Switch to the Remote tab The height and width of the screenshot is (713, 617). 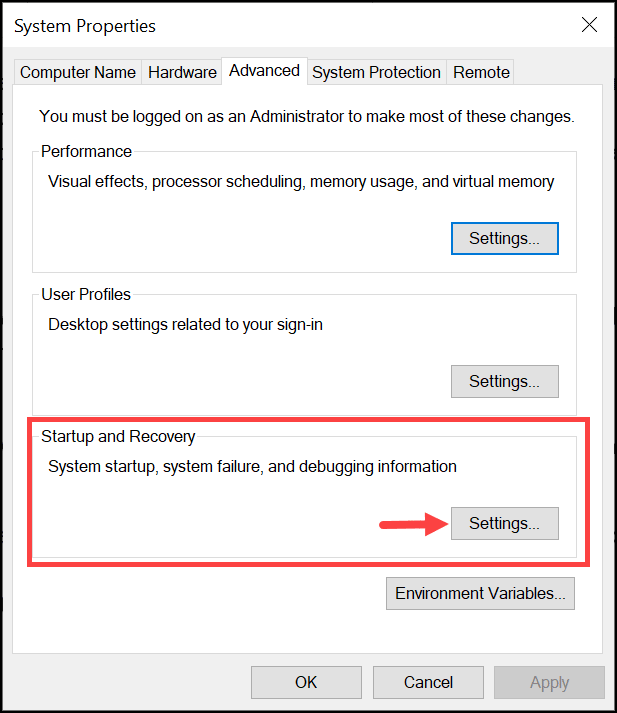point(481,72)
